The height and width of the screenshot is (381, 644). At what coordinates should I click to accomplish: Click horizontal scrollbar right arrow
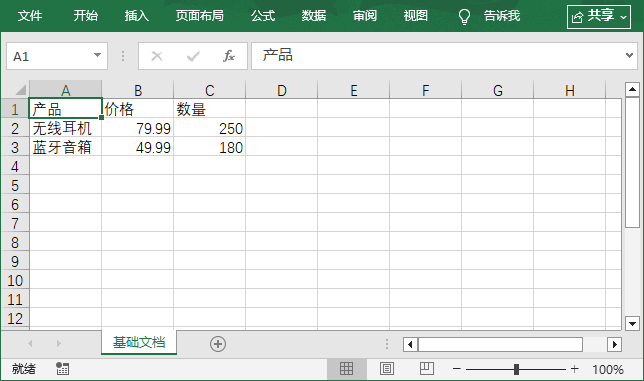(614, 344)
